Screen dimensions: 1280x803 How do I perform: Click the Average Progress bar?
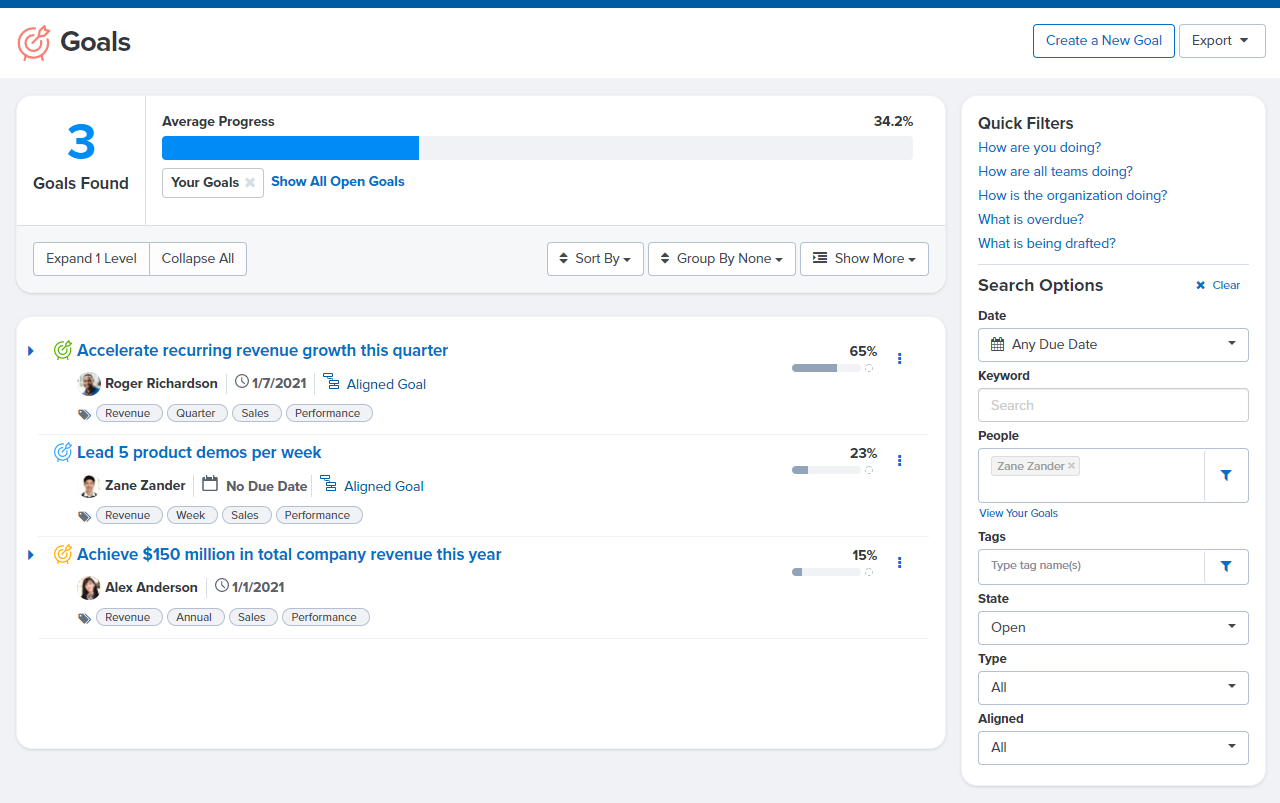coord(537,148)
